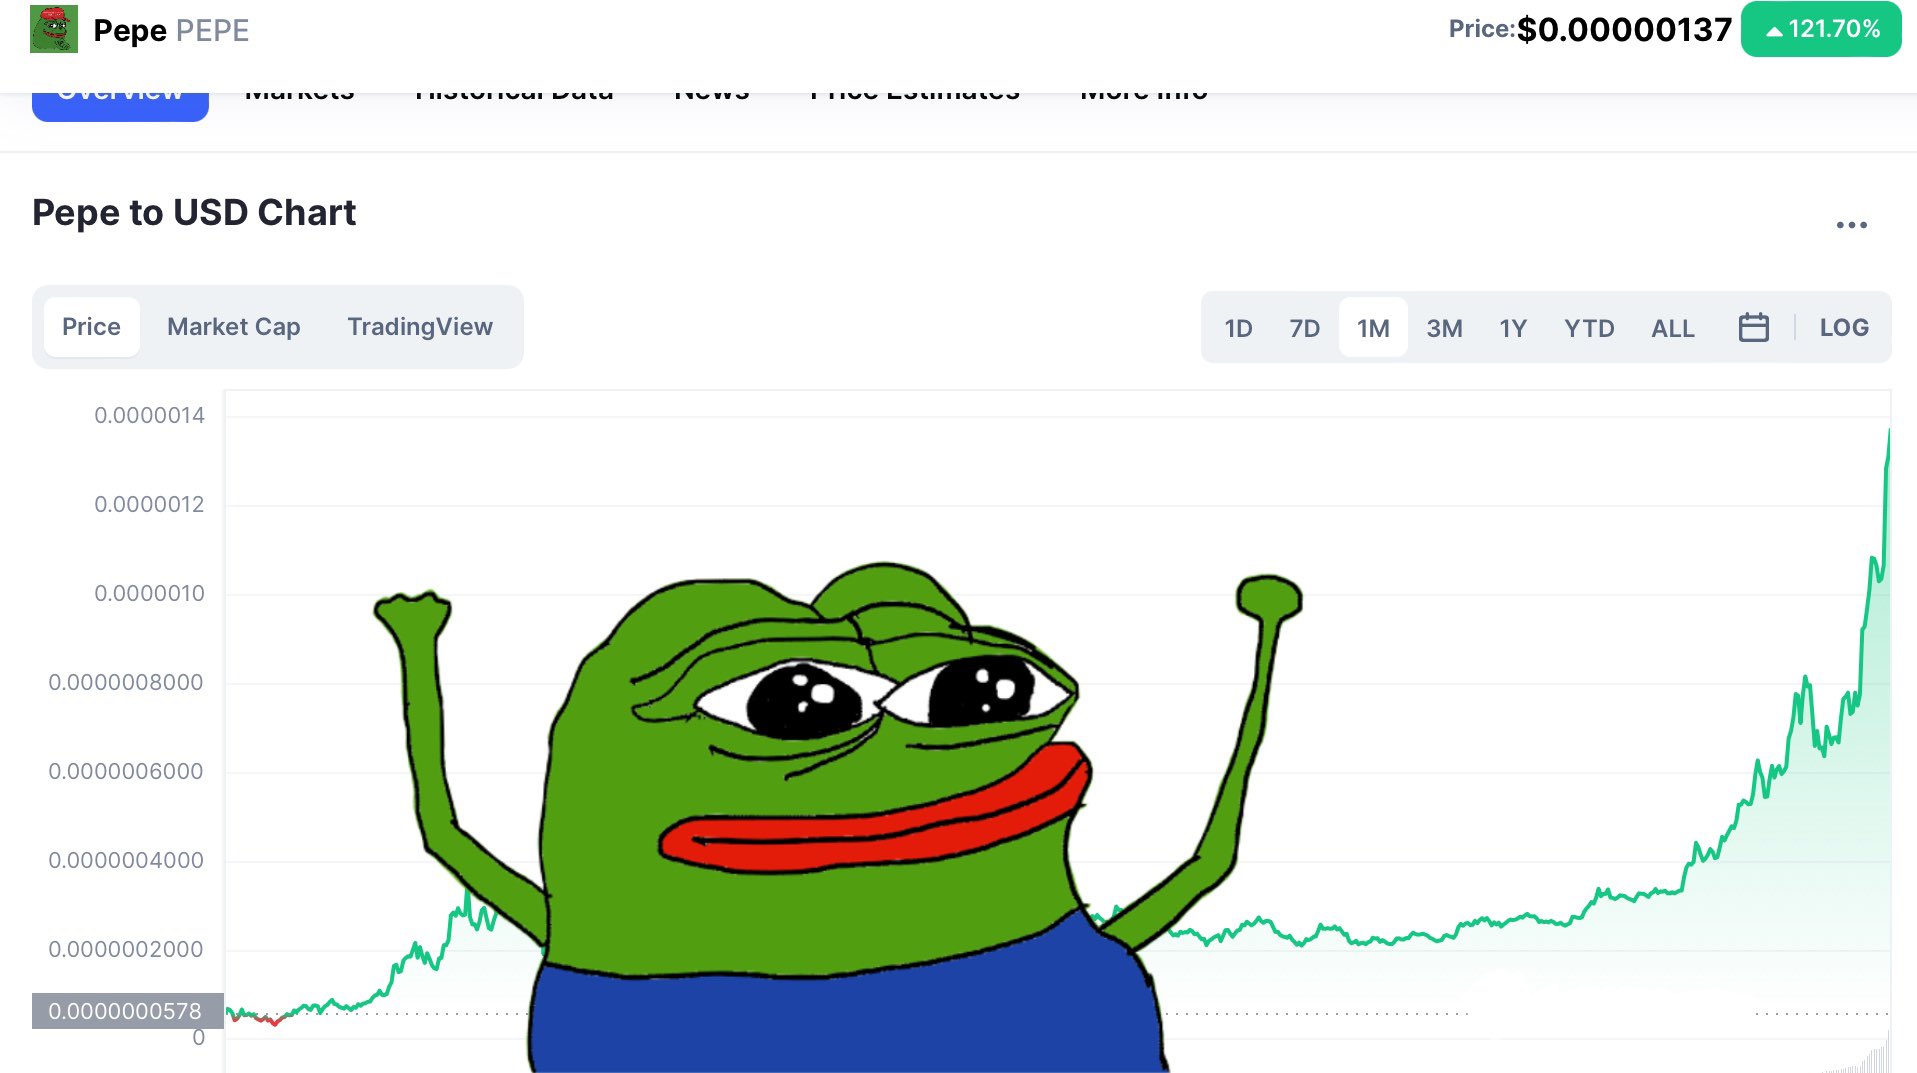Click the price spike peak on chart

[1888, 432]
